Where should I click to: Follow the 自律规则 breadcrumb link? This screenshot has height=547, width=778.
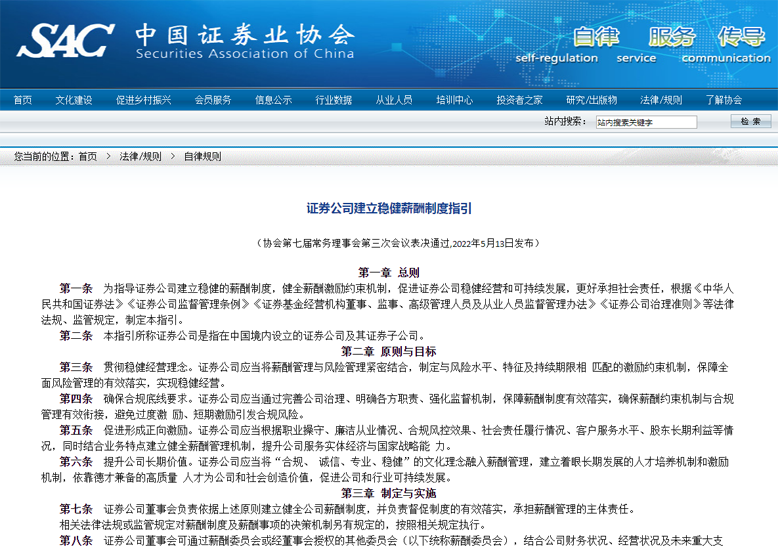coord(202,157)
